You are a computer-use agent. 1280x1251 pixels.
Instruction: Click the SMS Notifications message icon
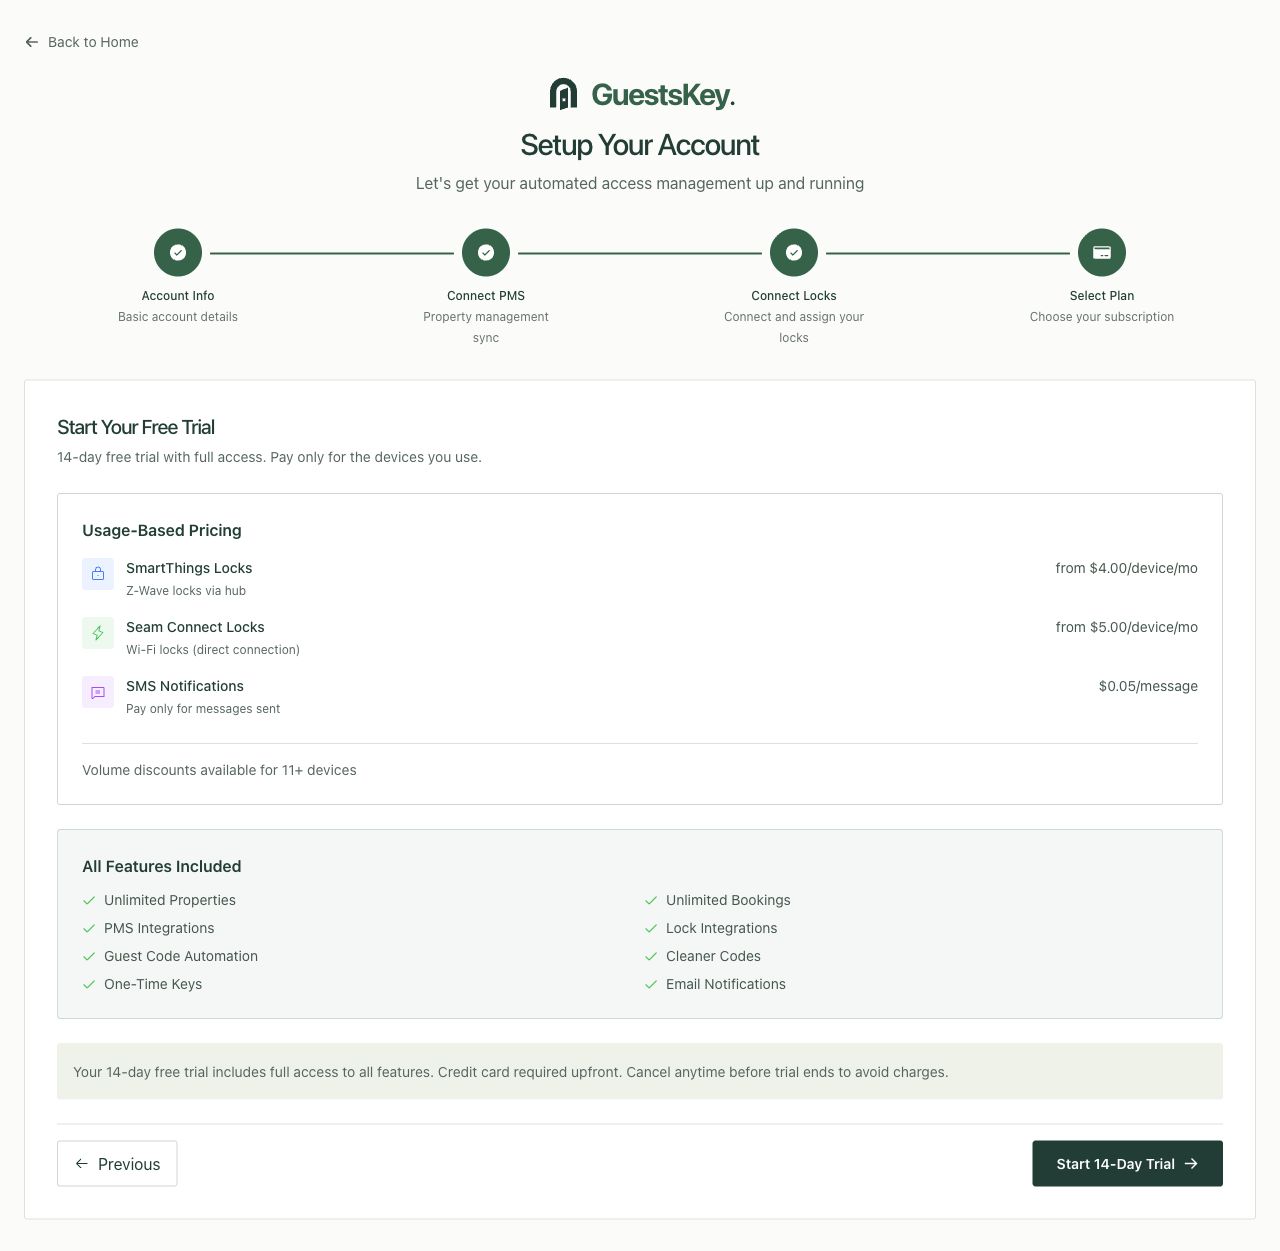tap(98, 692)
